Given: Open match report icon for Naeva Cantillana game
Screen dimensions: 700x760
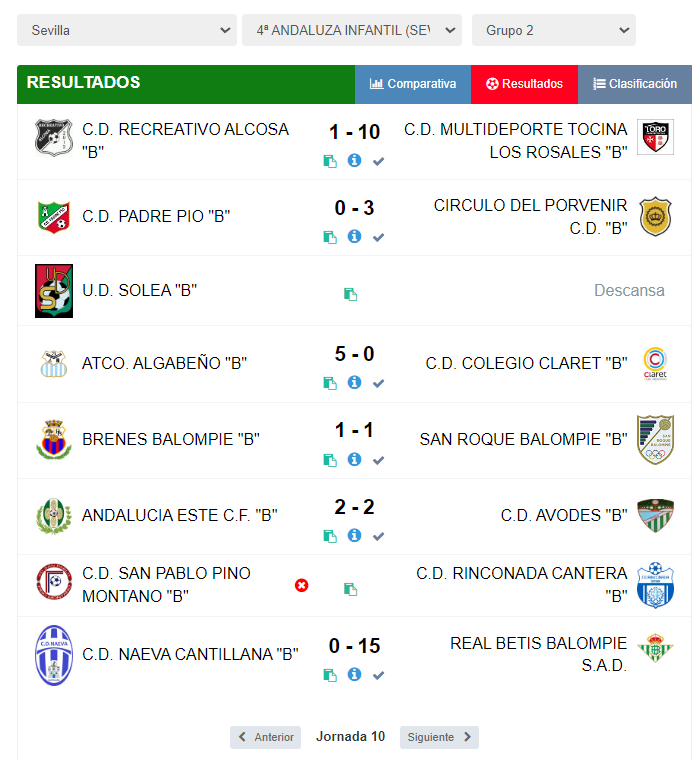Looking at the screenshot, I should click(330, 675).
